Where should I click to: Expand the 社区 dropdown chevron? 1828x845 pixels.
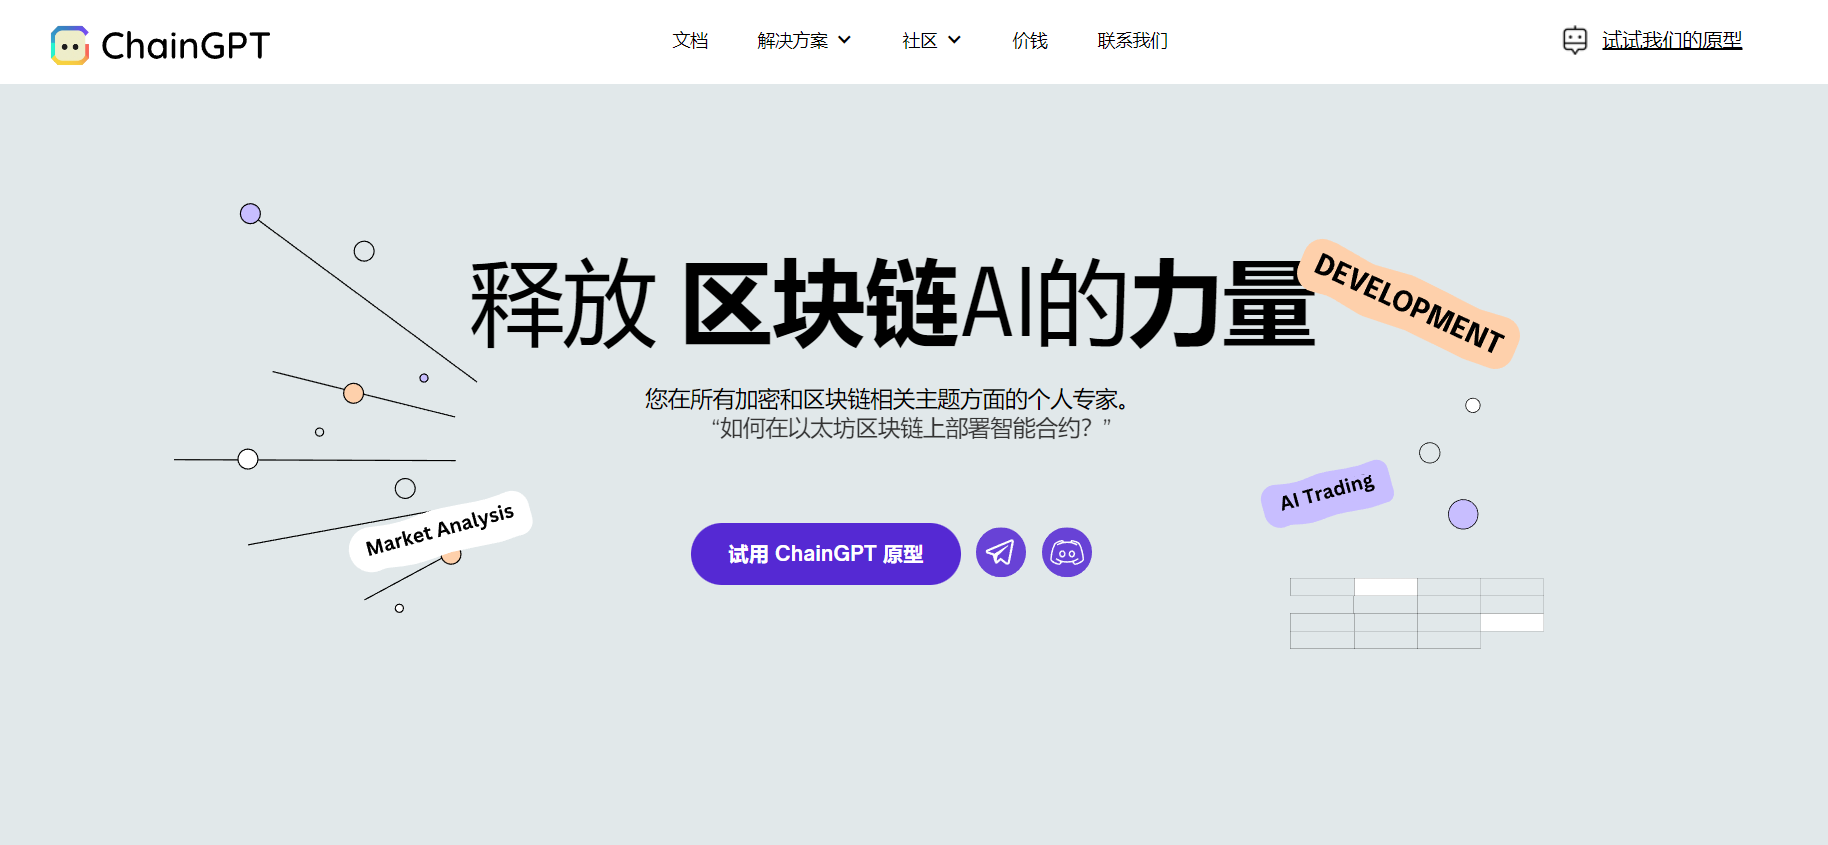point(954,40)
